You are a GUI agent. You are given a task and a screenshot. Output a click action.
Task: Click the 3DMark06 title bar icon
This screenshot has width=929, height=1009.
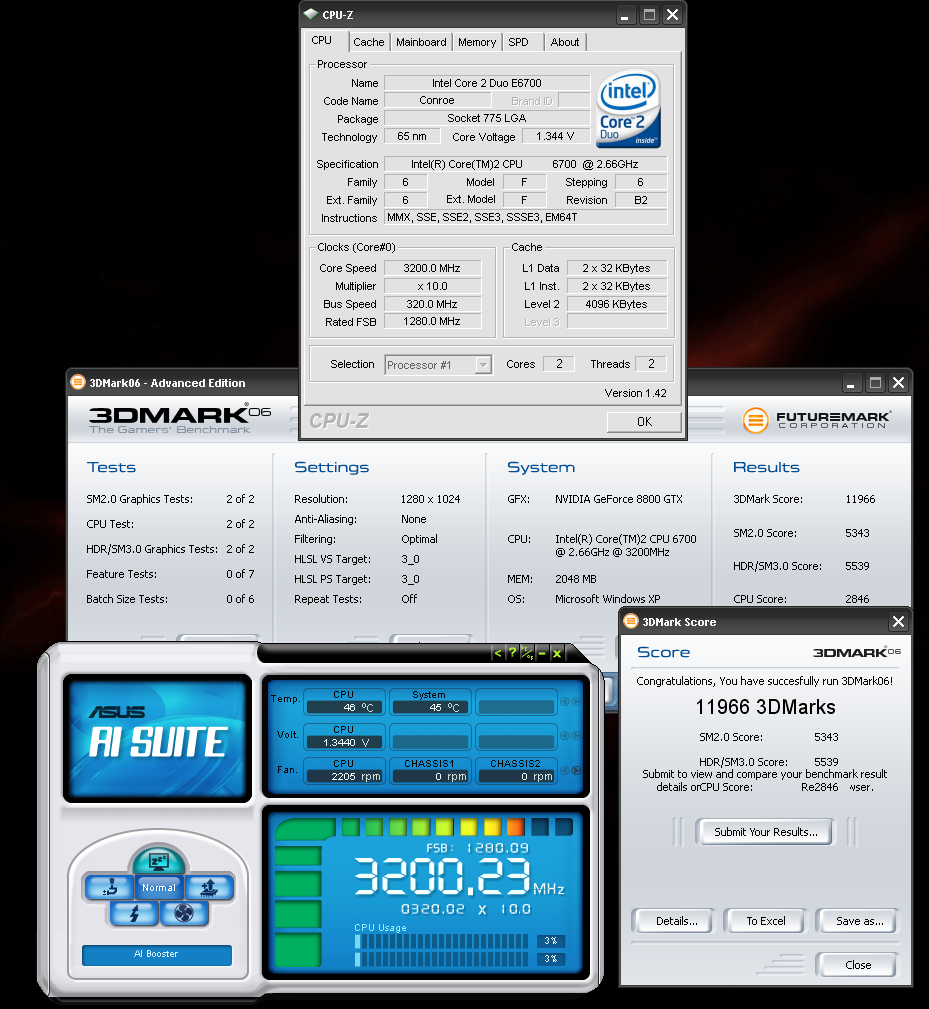click(77, 382)
